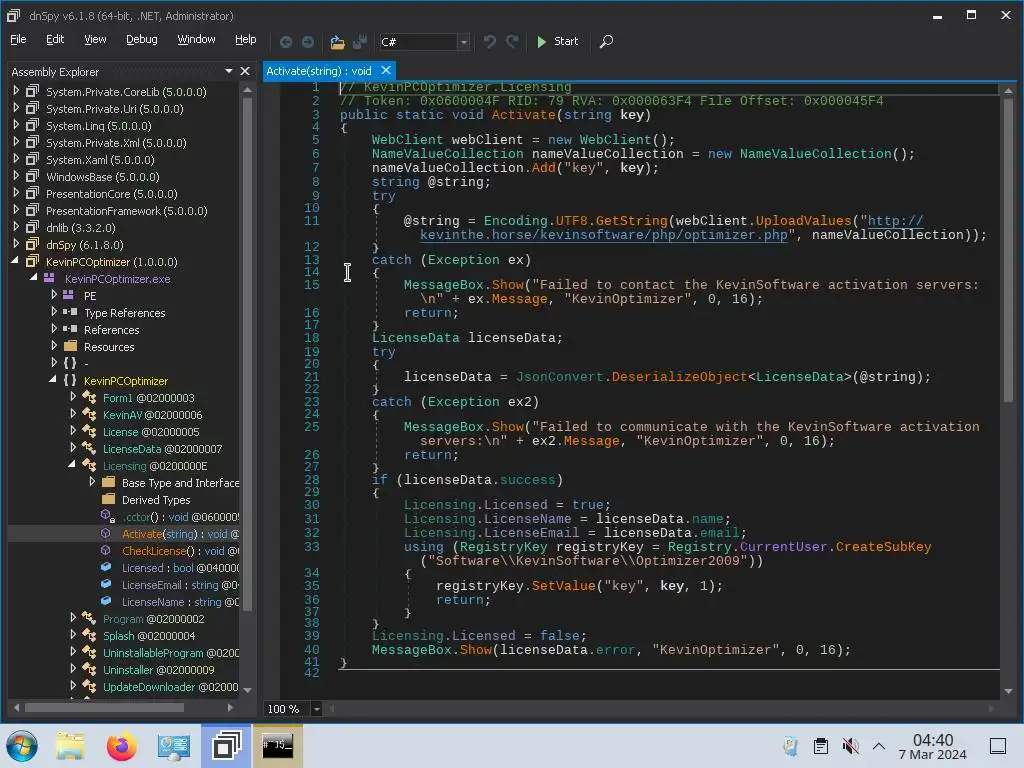Screen dimensions: 1024x768
Task: Click the dnSpy (6.1.8.0) assembly icon
Action: coord(32,244)
